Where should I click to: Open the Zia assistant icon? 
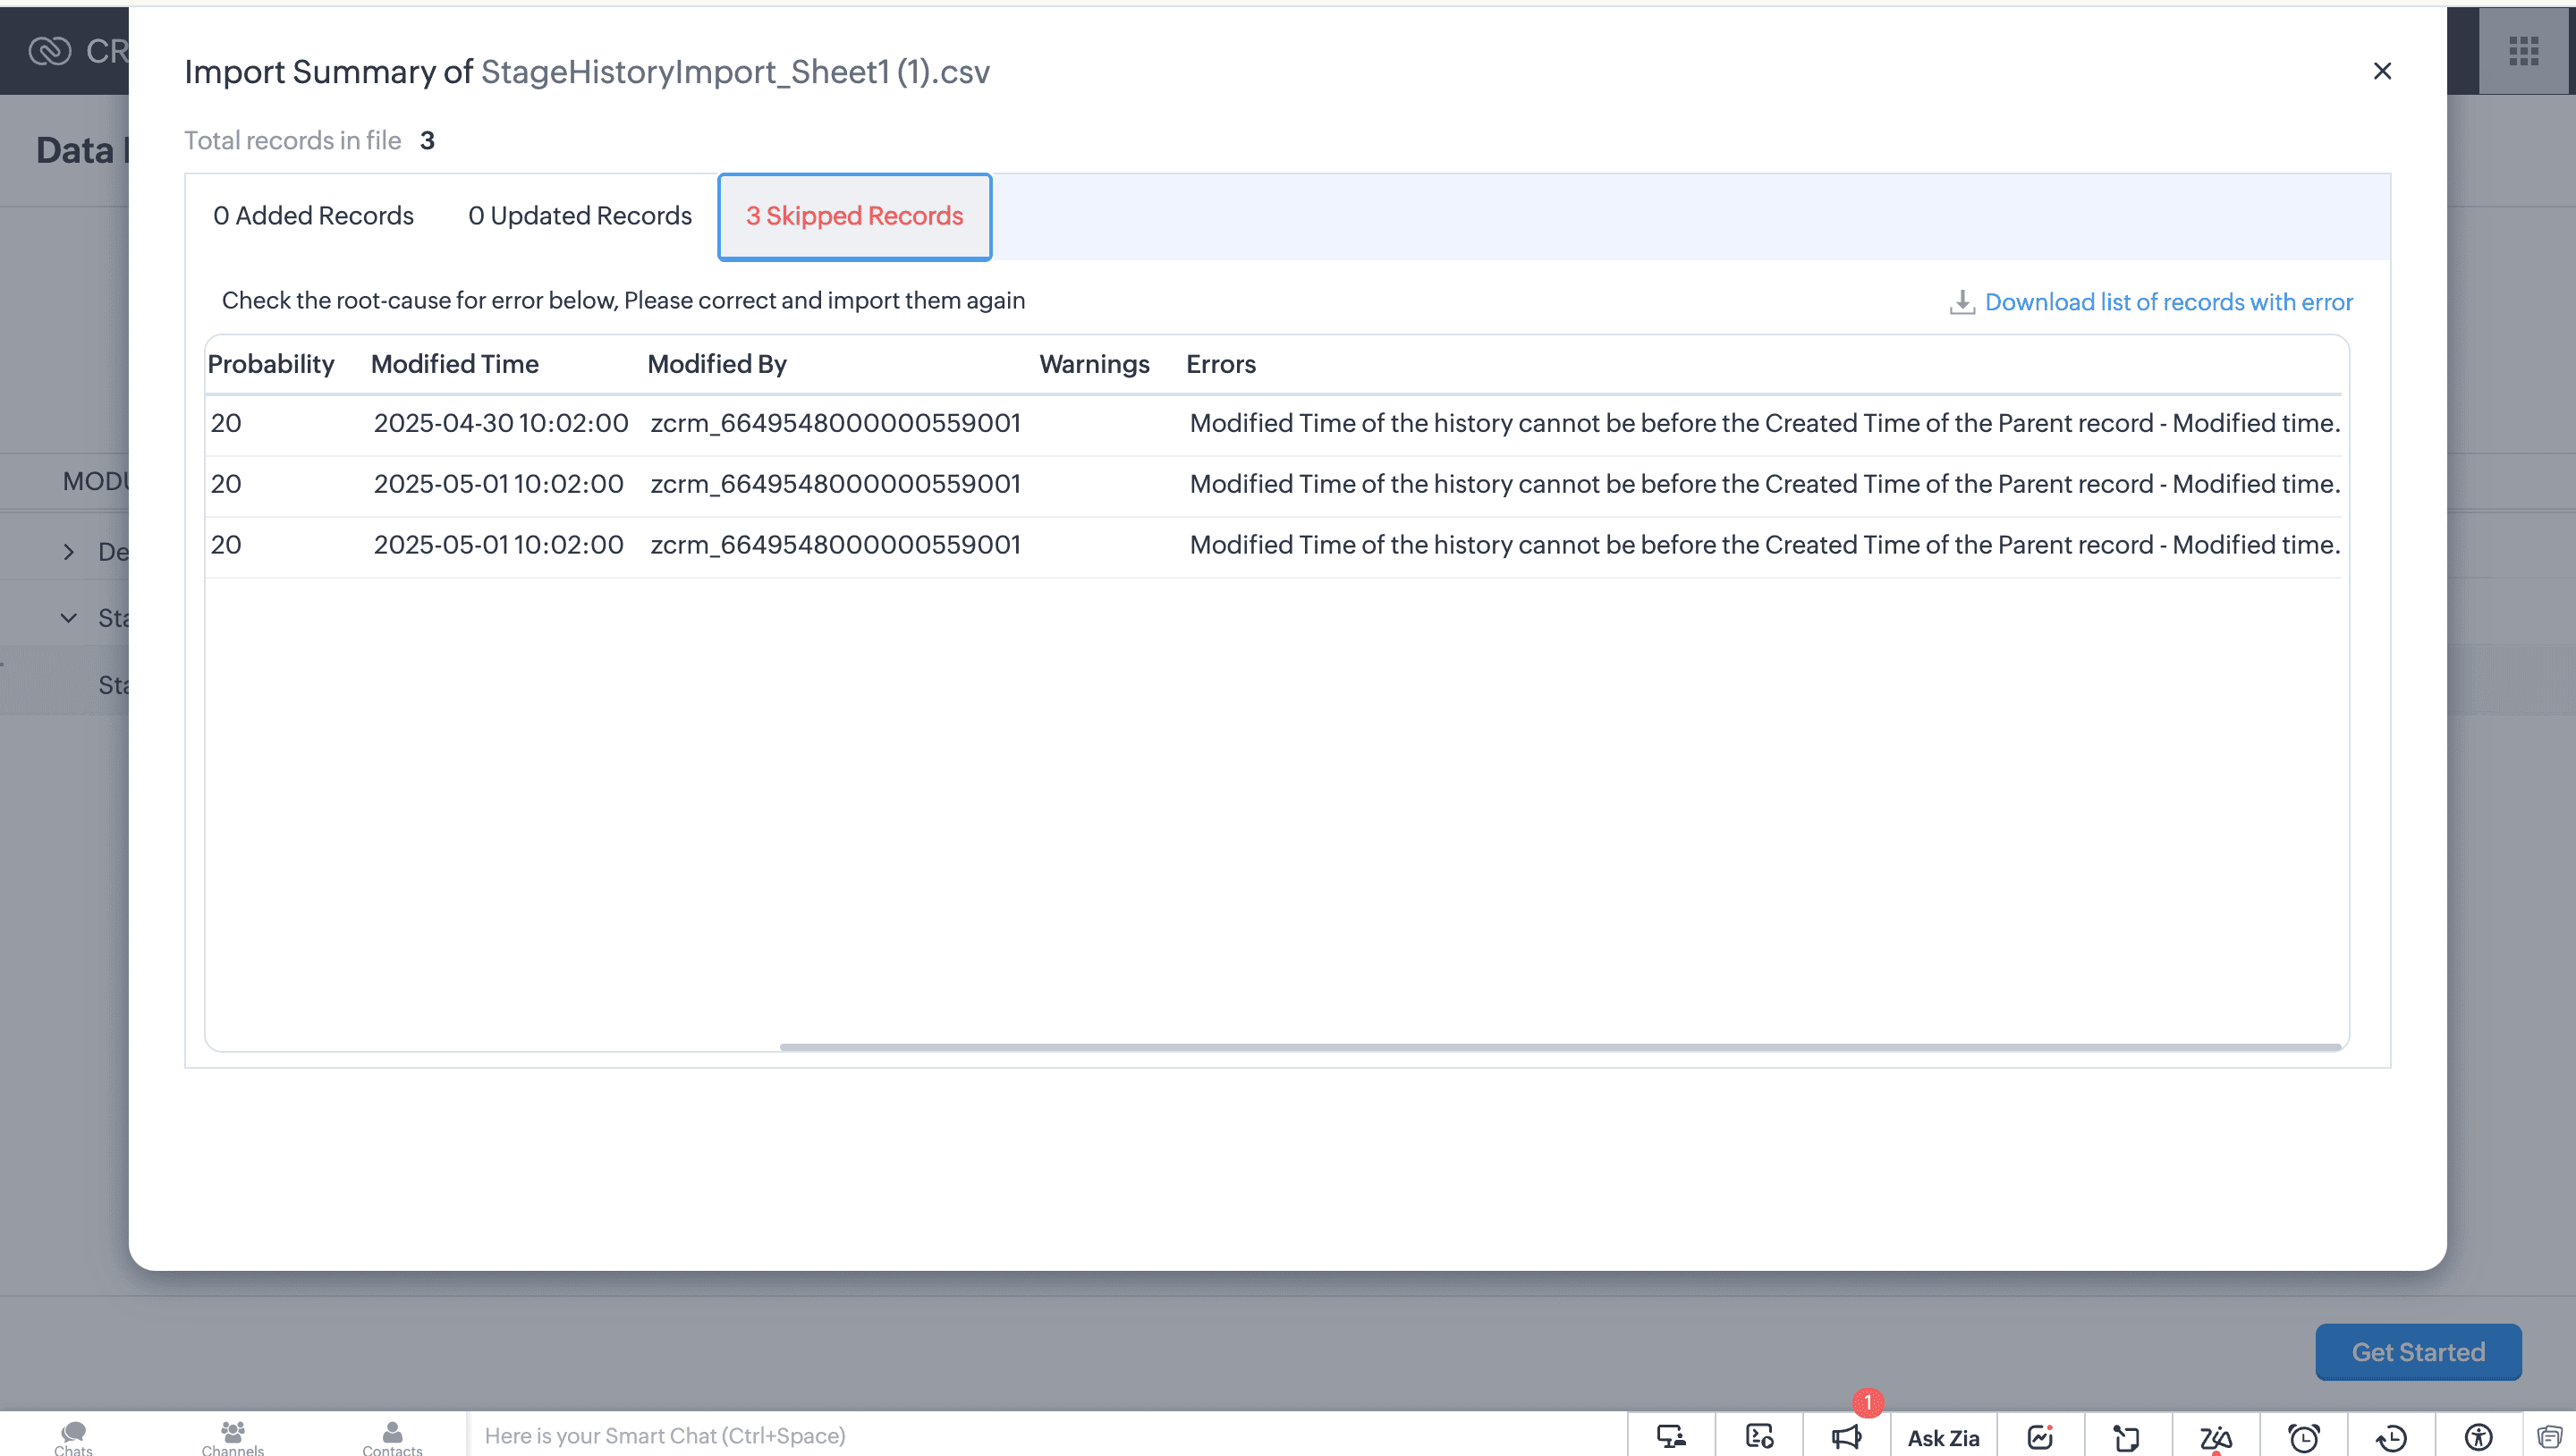(x=2215, y=1437)
